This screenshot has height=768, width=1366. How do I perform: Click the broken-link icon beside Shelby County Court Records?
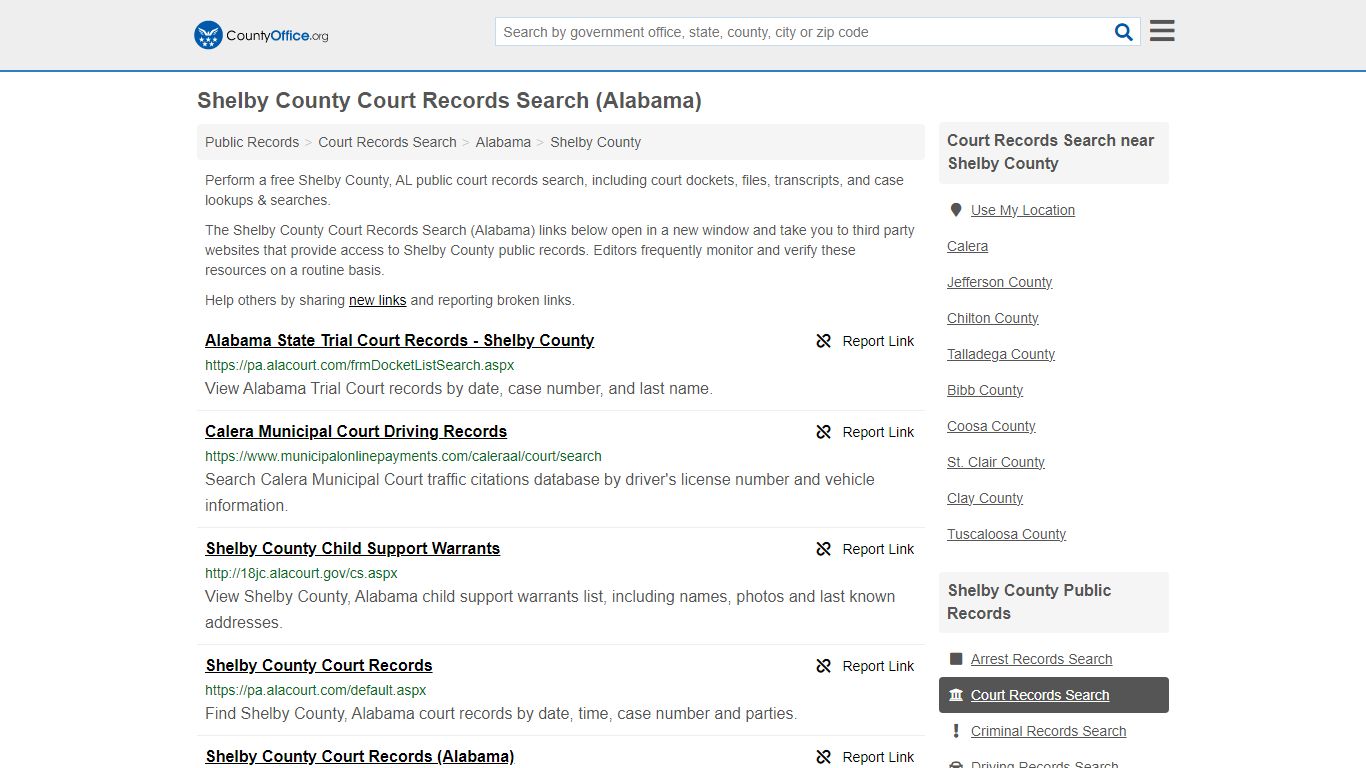[x=824, y=666]
